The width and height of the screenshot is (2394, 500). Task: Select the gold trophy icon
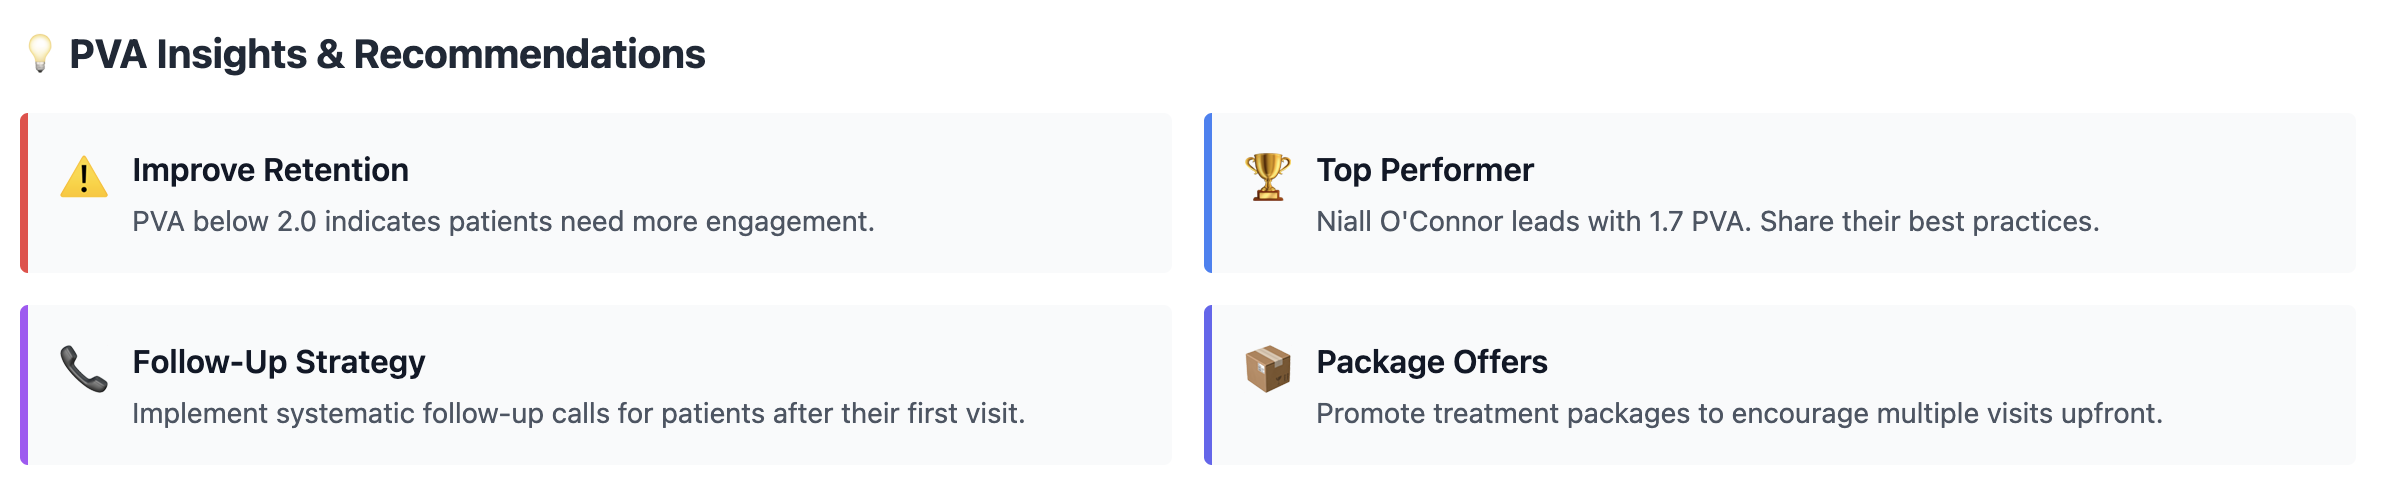click(1267, 177)
